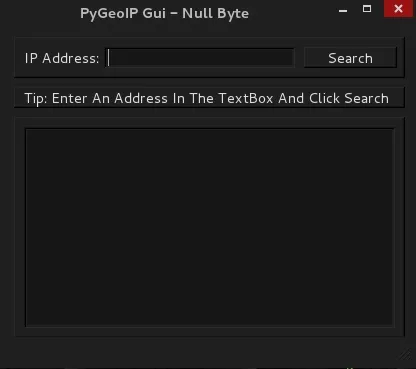Place cursor in the address entry field
Screen dimensions: 416x369
[200, 58]
